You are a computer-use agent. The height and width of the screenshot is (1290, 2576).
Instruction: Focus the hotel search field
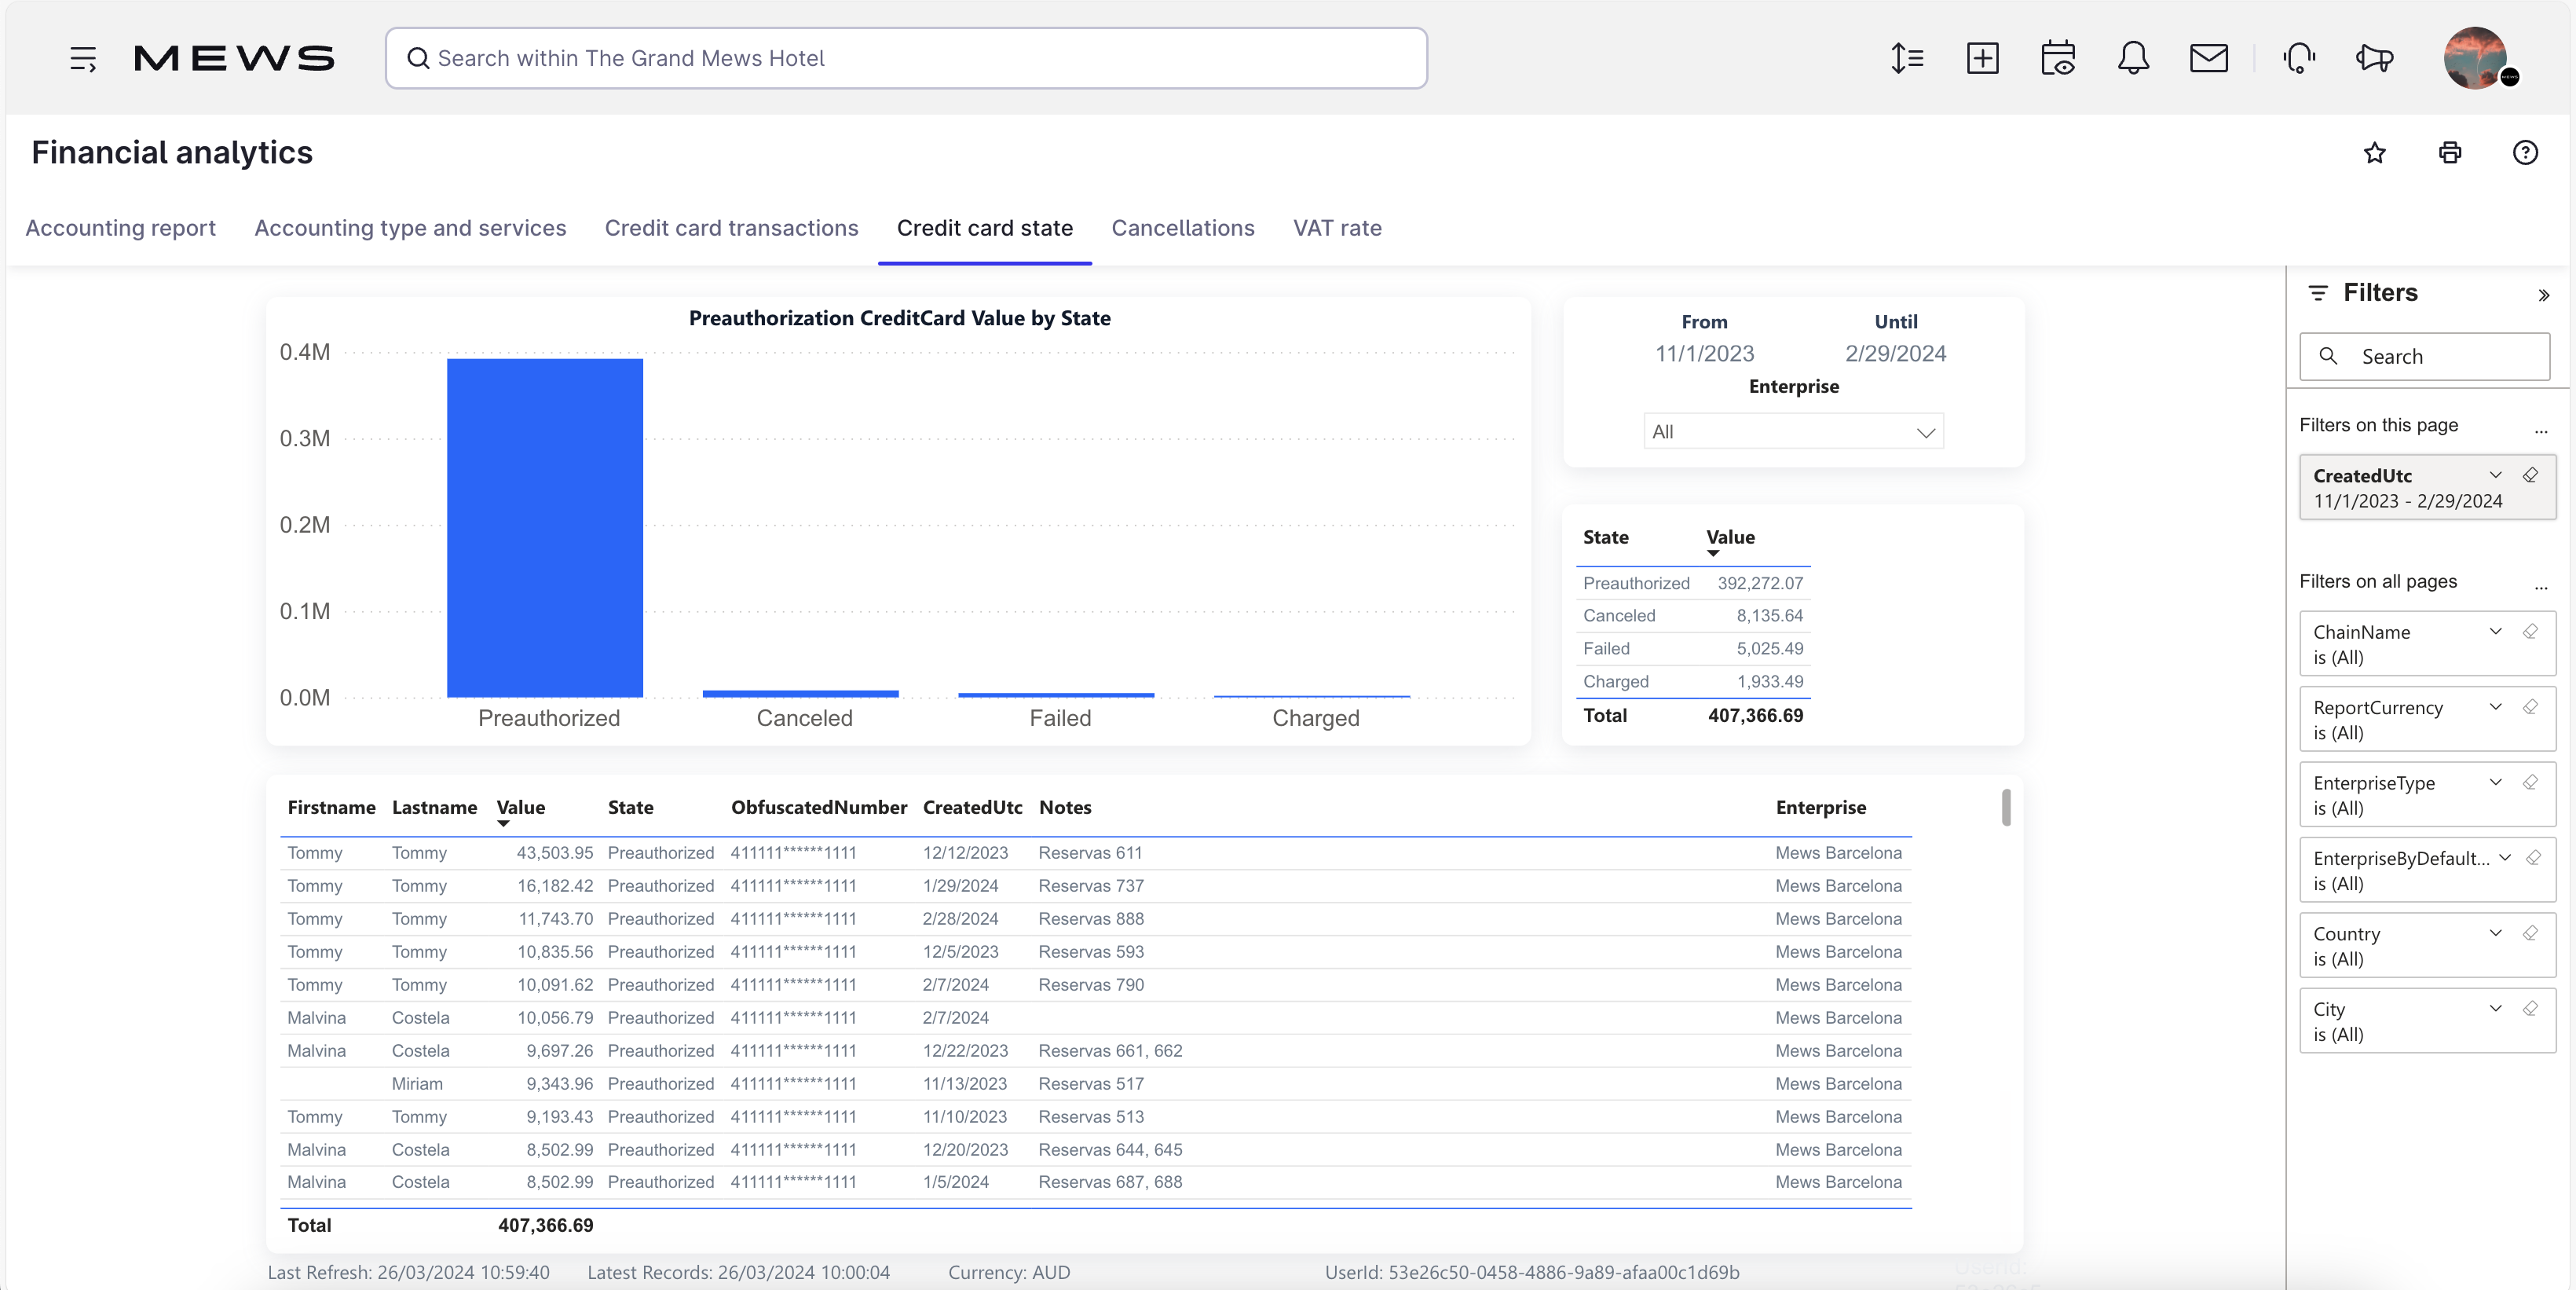(906, 58)
